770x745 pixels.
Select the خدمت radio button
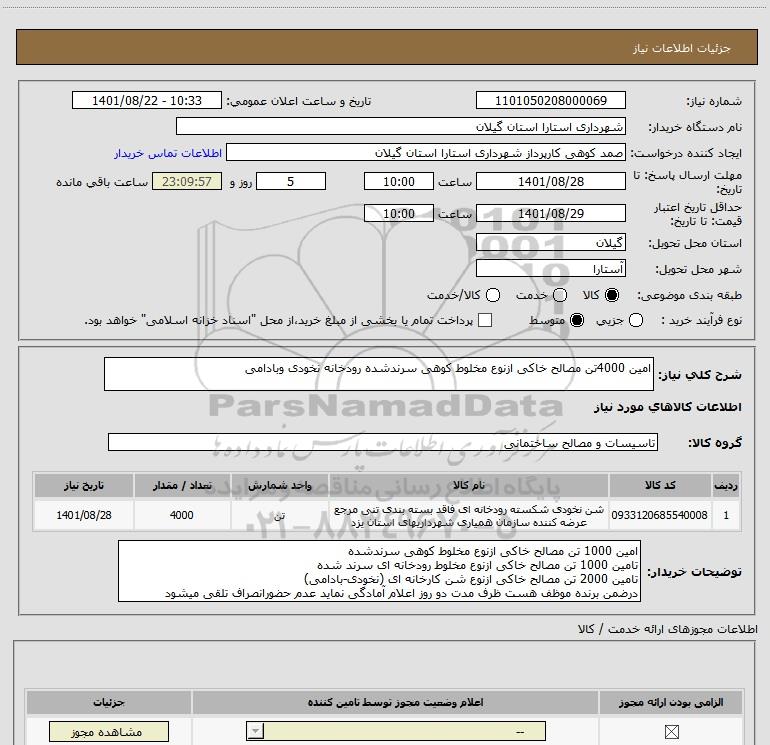tap(560, 295)
